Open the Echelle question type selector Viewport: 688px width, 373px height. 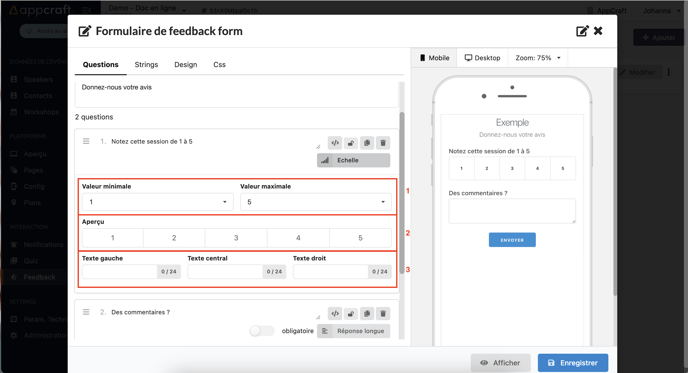(x=354, y=160)
